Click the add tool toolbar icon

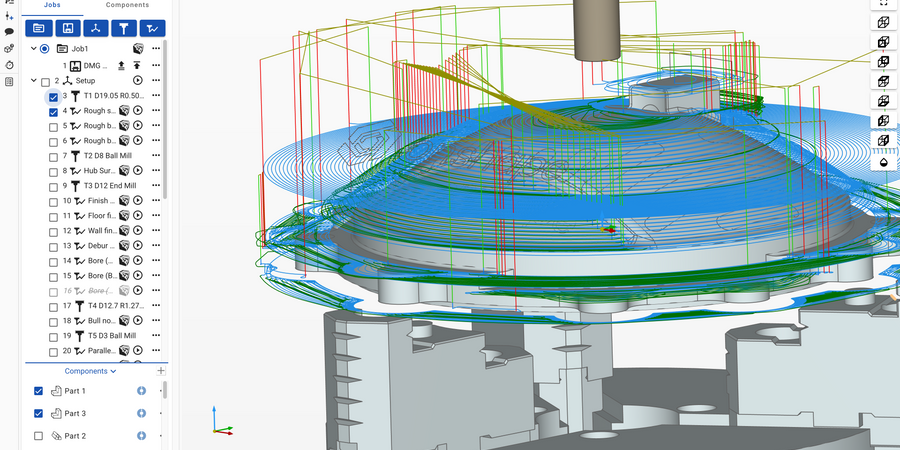pos(124,28)
